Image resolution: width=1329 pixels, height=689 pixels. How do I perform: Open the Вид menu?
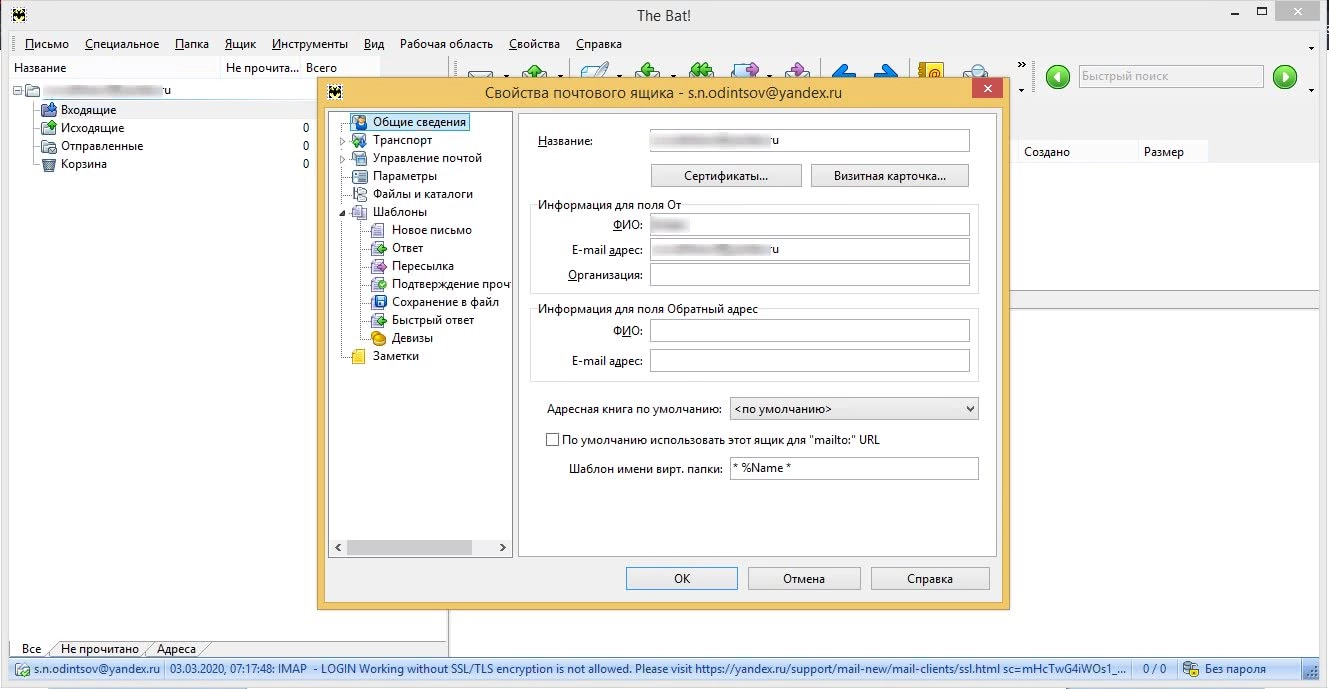(x=374, y=44)
